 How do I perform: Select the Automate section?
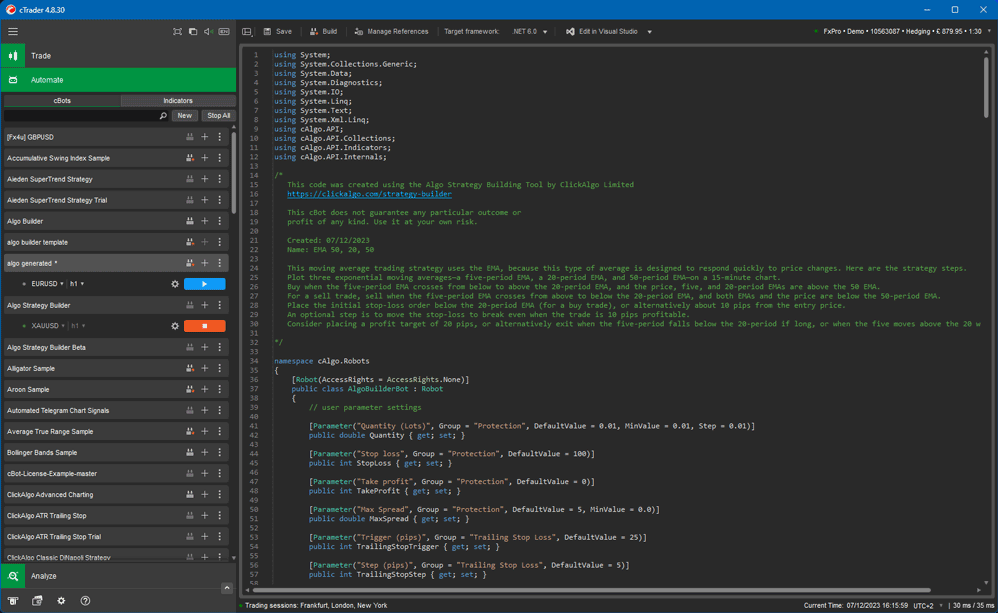(118, 80)
